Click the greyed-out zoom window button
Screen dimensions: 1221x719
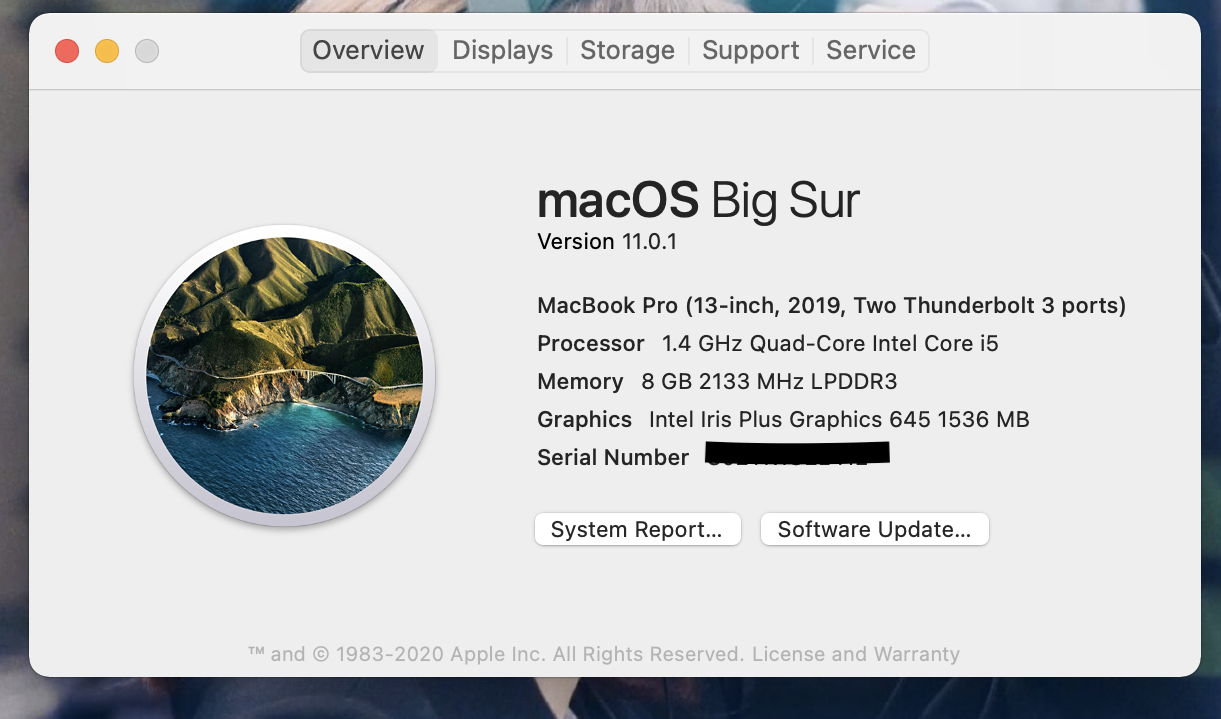[x=147, y=51]
